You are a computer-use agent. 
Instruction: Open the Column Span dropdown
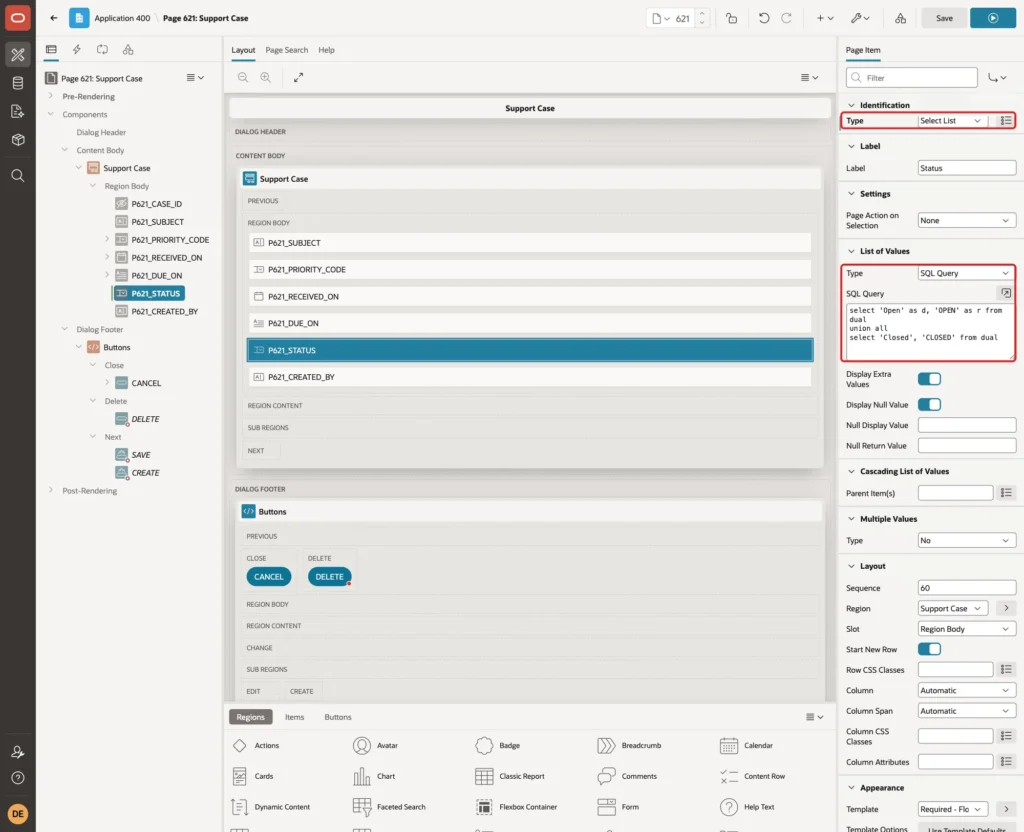click(x=967, y=711)
